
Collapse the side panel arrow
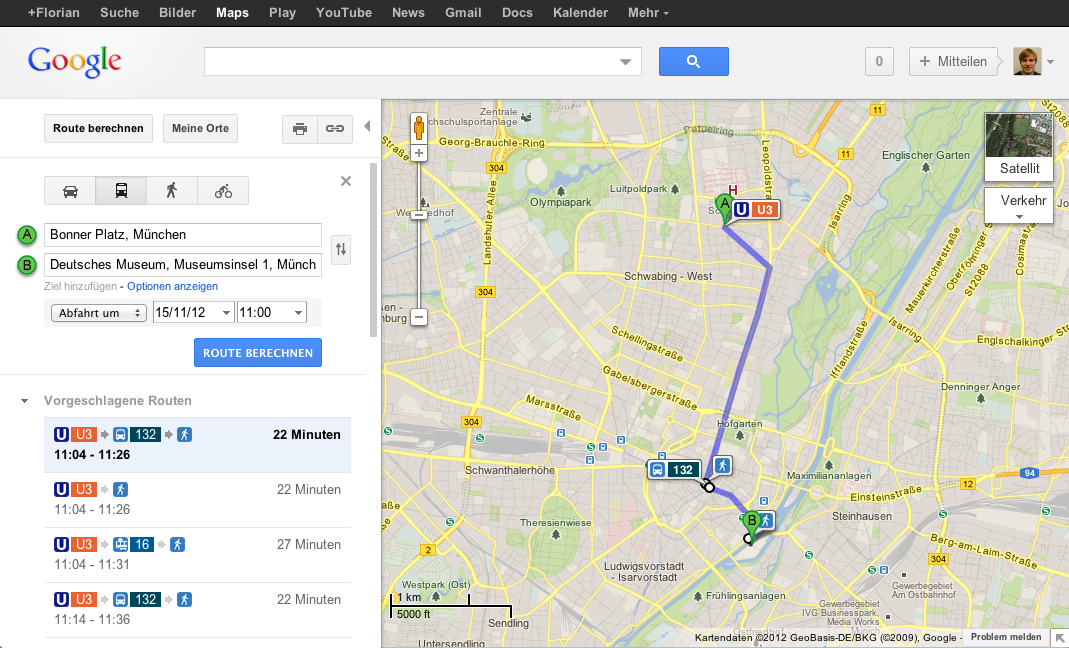tap(367, 126)
